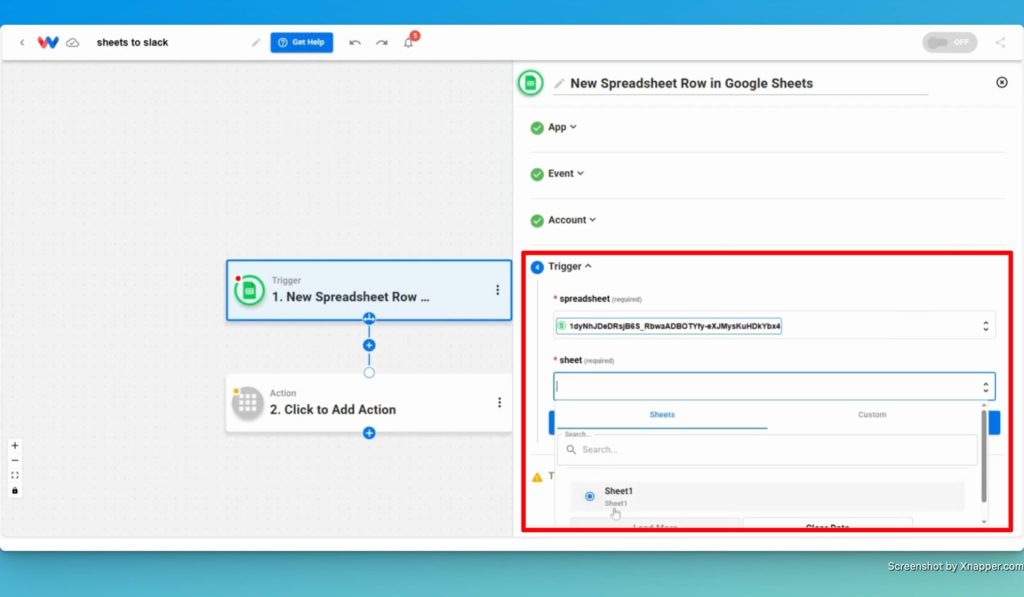1024x597 pixels.
Task: Zoom in on the canvas
Action: pyautogui.click(x=15, y=445)
